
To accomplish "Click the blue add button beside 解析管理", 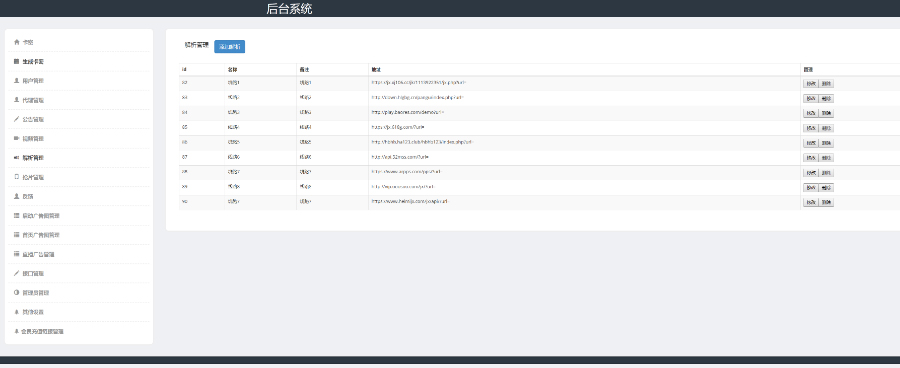I will click(x=230, y=47).
